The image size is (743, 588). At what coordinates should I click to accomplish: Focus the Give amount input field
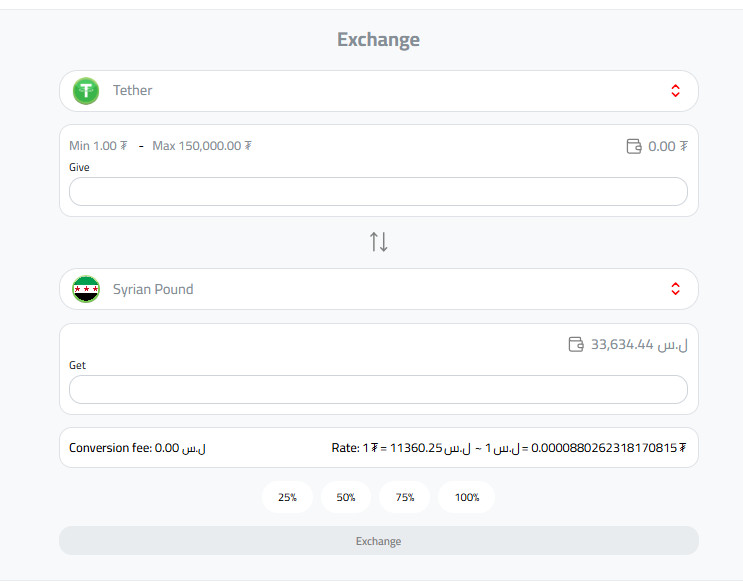click(378, 192)
